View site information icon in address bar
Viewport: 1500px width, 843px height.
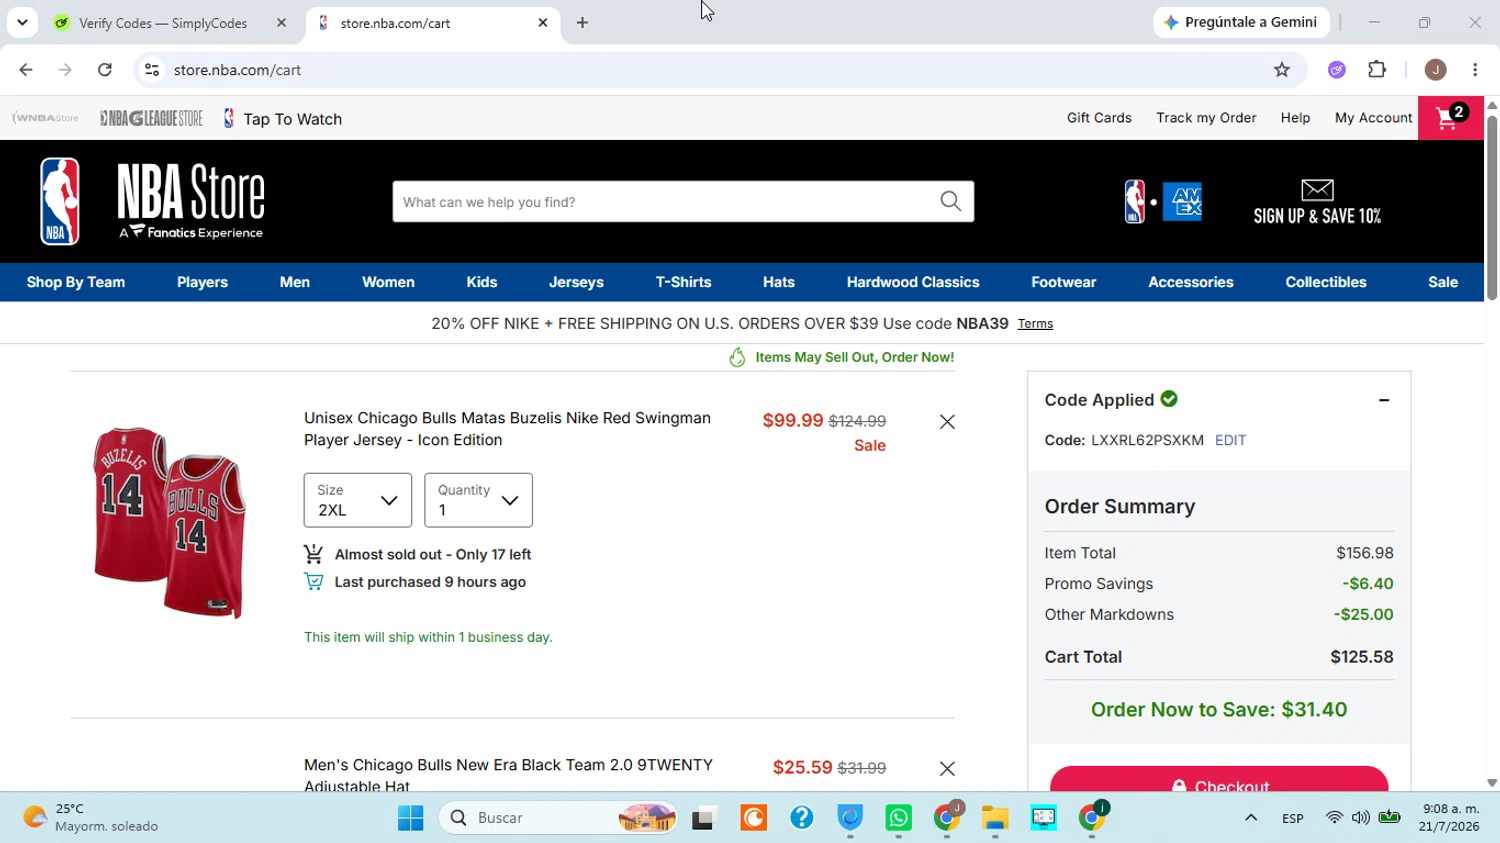tap(152, 70)
